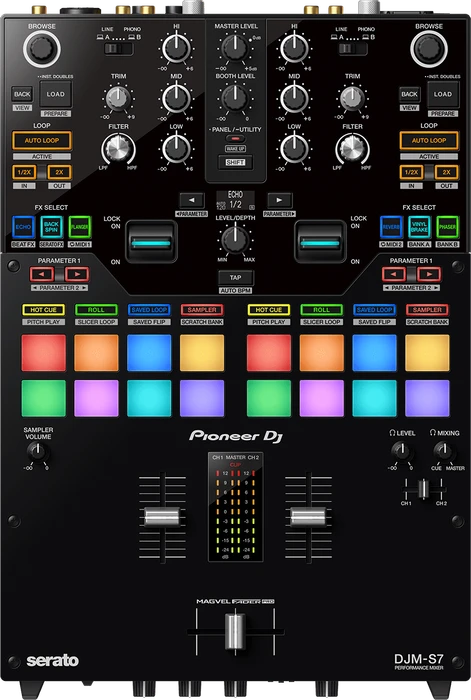Screen dimensions: 471x700
Task: Select HOT CUE pad mode on left deck
Action: tap(44, 310)
